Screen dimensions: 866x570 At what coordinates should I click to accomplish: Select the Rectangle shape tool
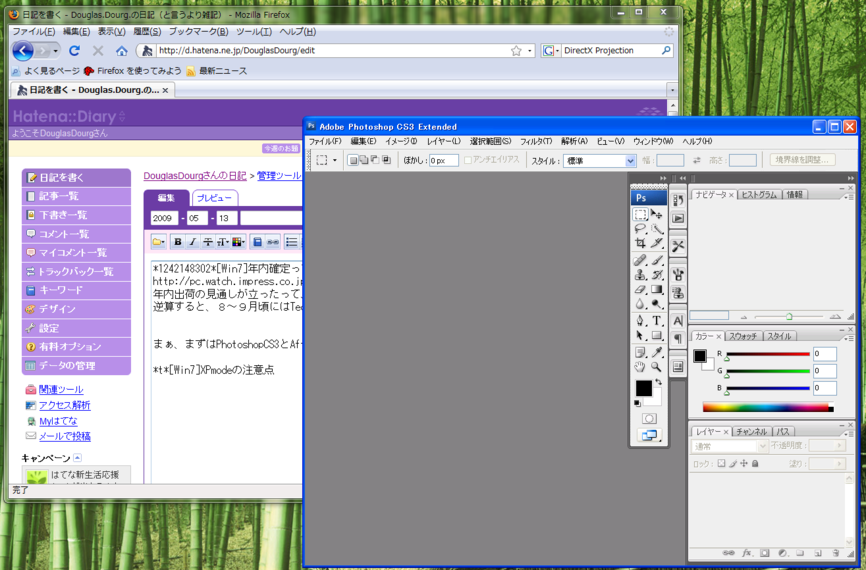pos(657,335)
